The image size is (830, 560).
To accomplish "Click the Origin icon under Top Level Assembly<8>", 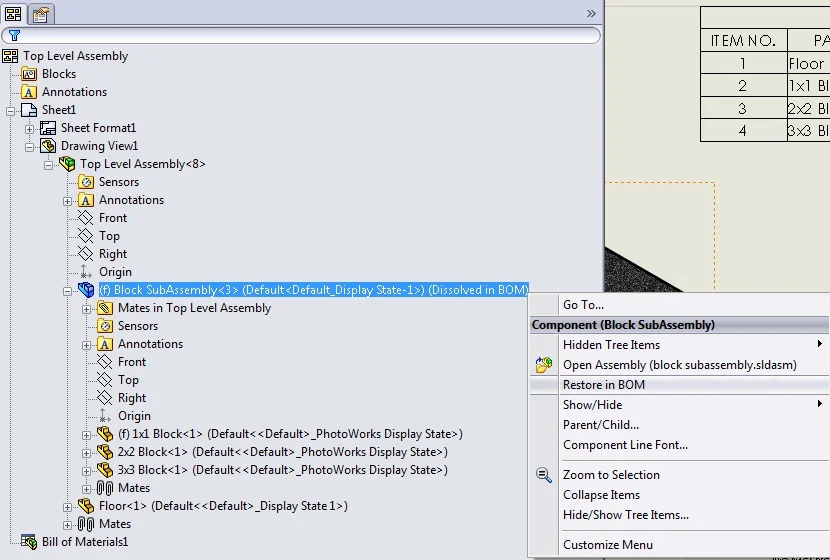I will coord(86,272).
